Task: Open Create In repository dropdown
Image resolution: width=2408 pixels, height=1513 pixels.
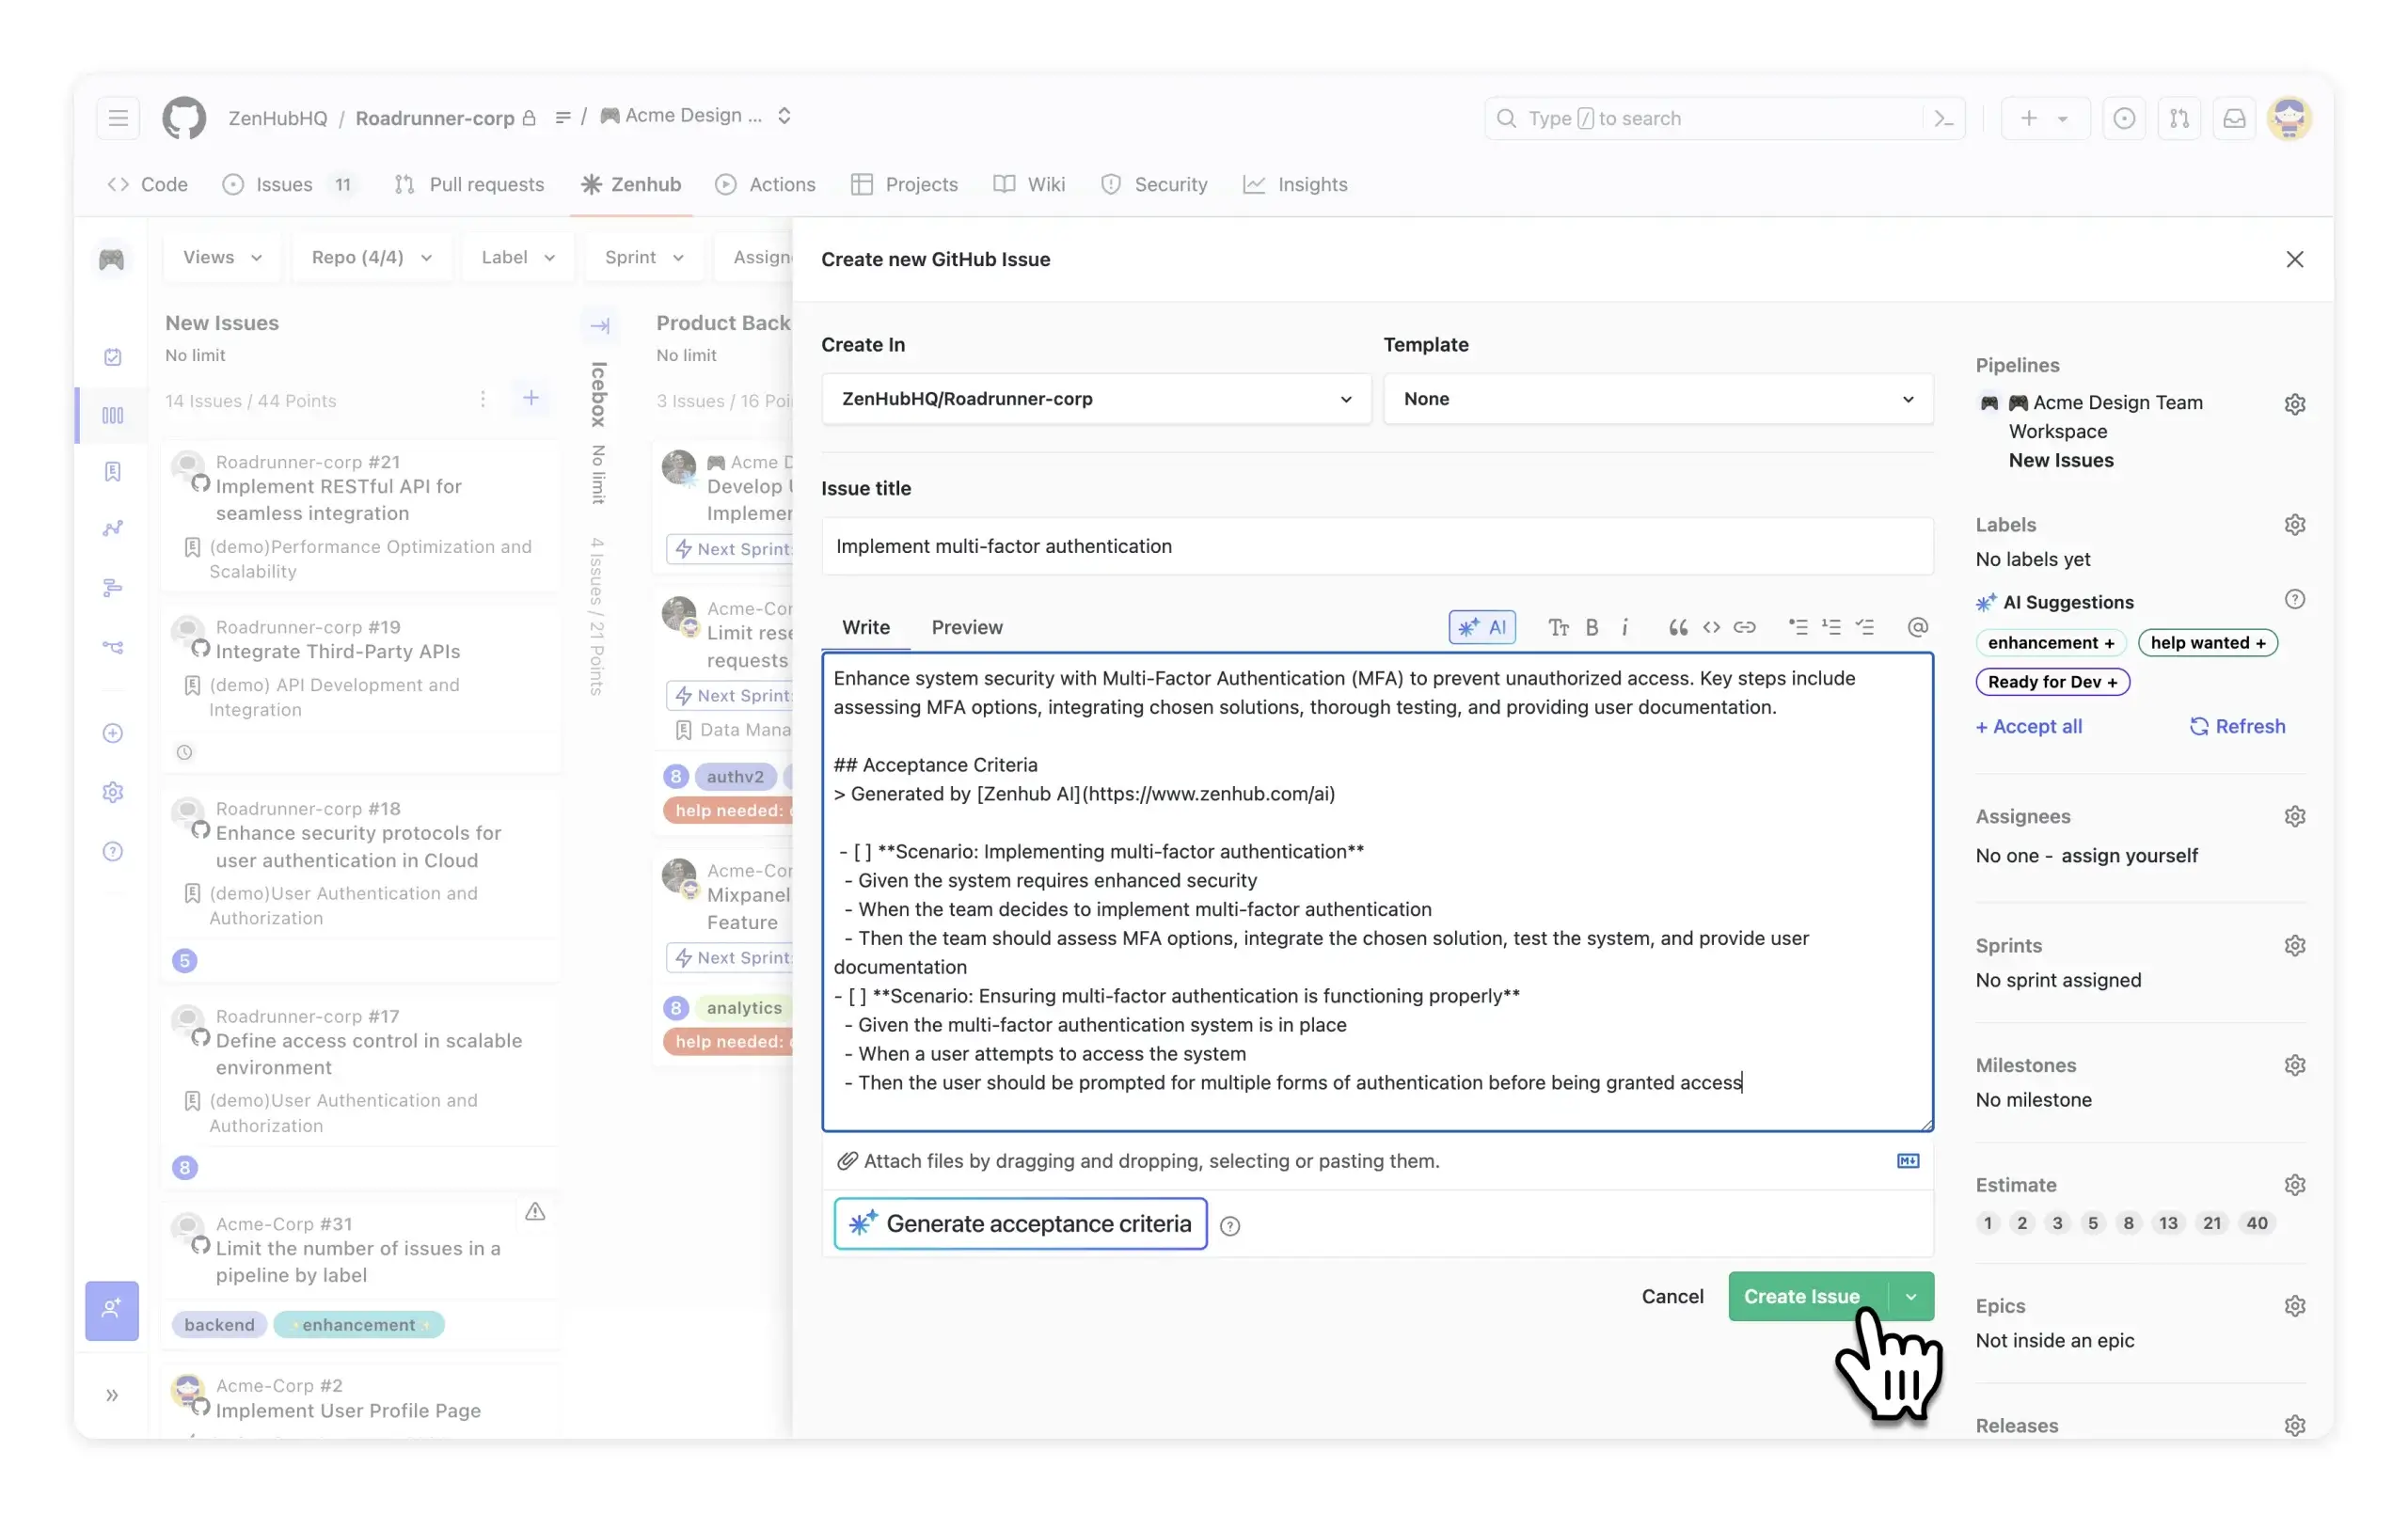Action: click(x=1095, y=399)
